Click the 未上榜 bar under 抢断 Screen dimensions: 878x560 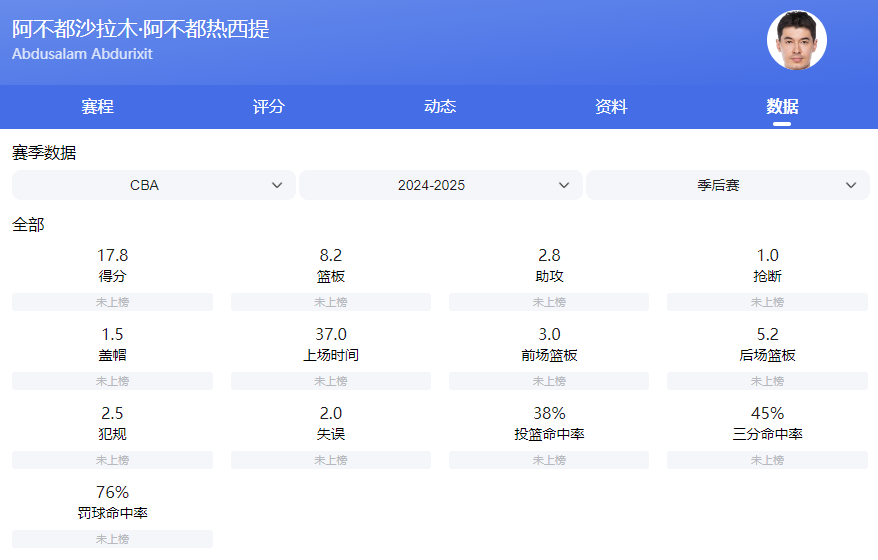(768, 302)
